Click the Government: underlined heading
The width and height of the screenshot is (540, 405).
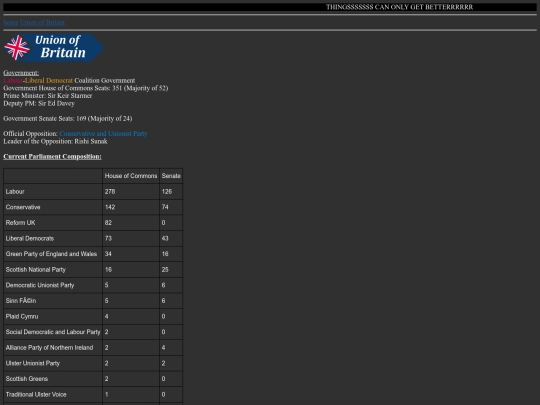pyautogui.click(x=21, y=73)
